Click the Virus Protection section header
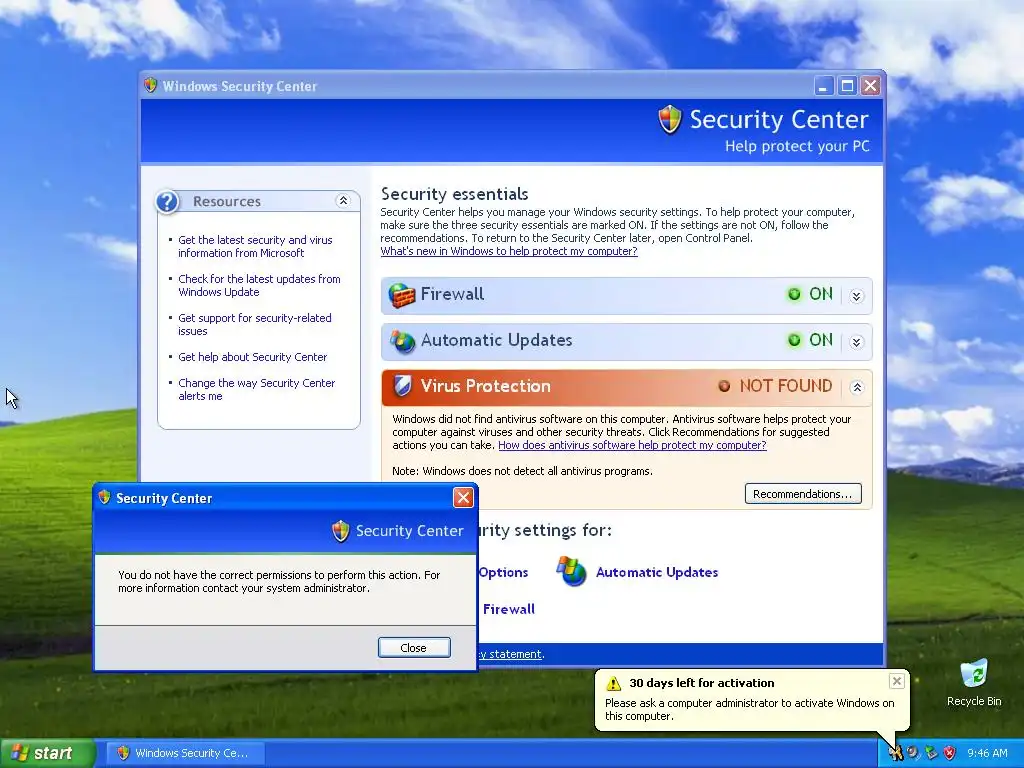This screenshot has width=1024, height=768. [x=626, y=387]
